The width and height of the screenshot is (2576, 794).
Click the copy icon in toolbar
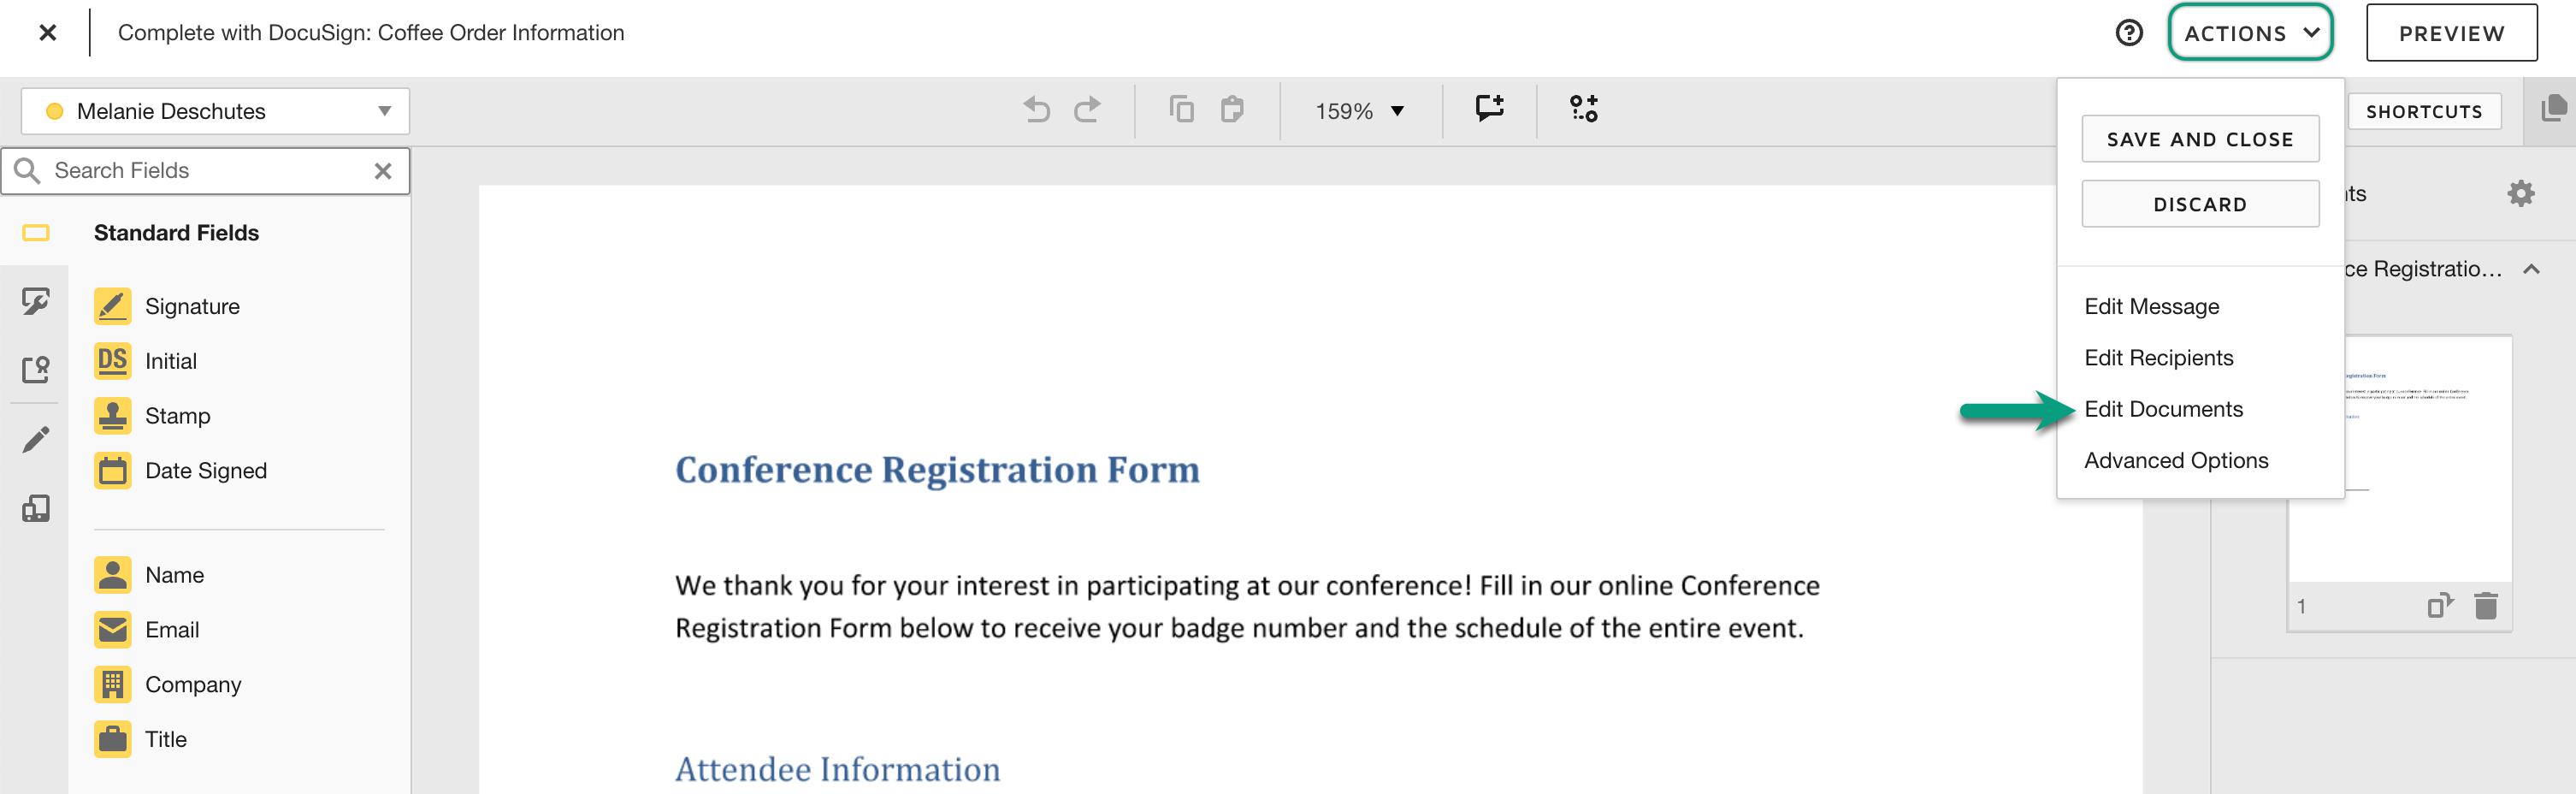tap(1181, 109)
